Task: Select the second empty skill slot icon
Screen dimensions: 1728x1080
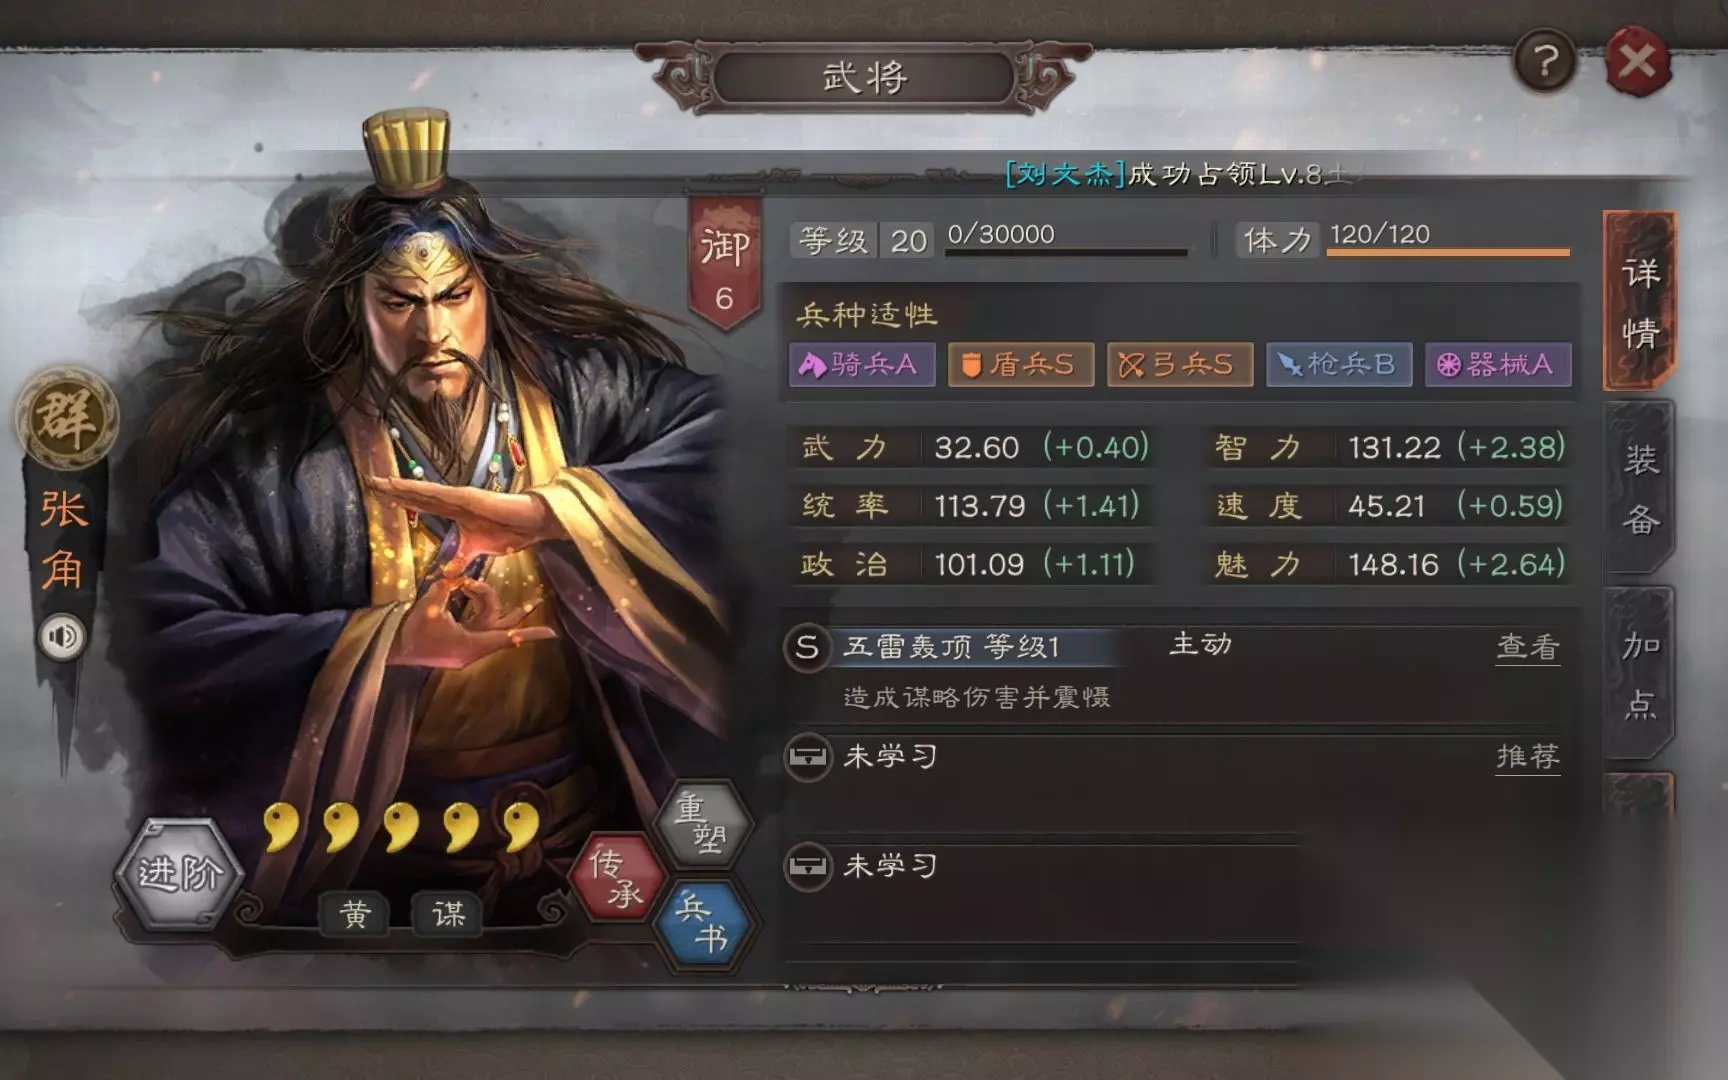Action: click(x=807, y=866)
